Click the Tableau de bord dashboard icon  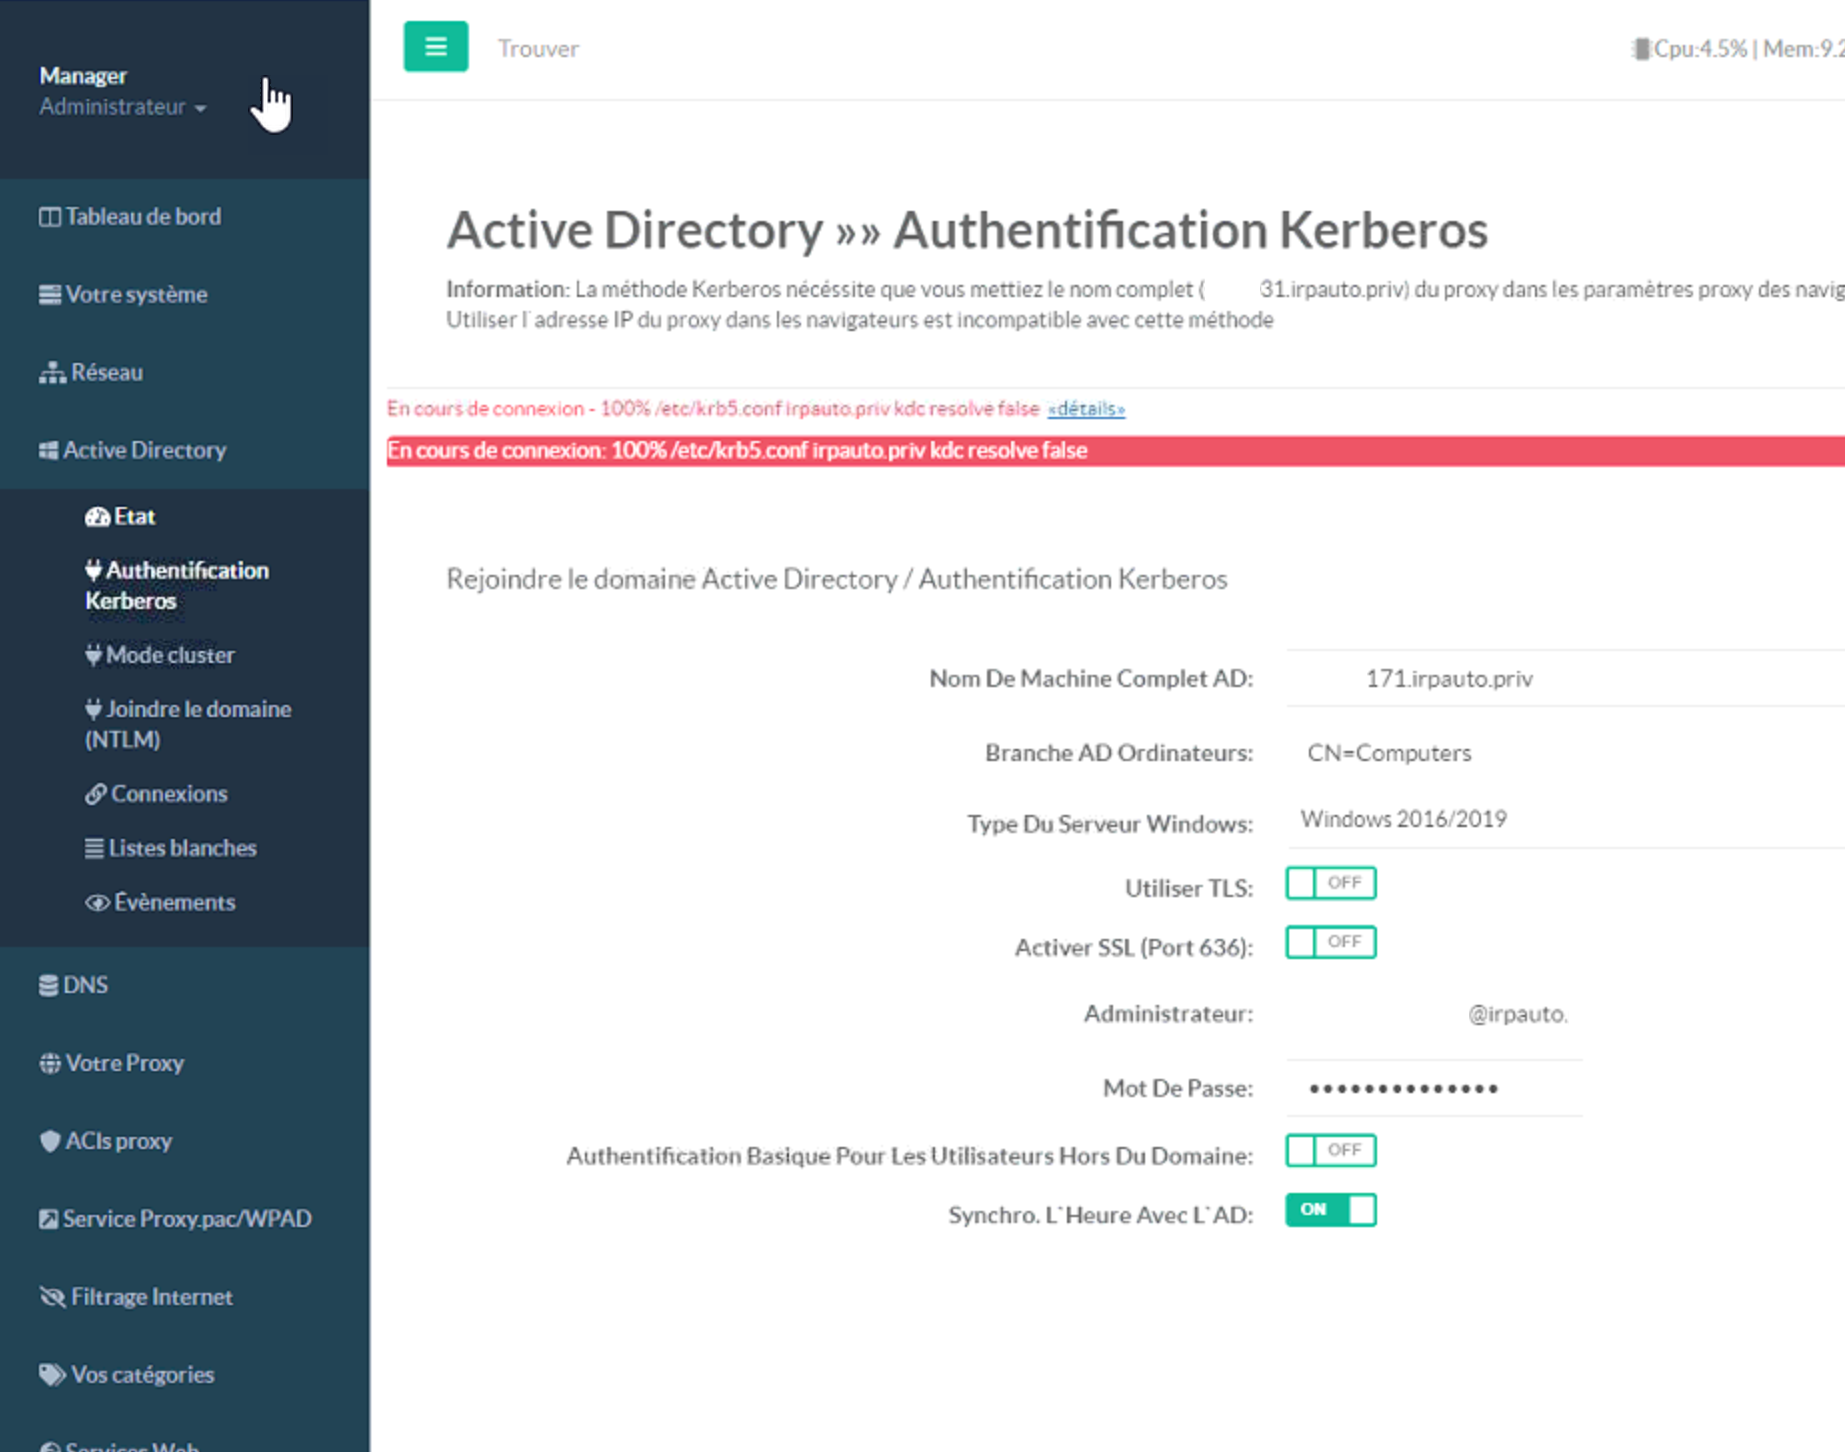49,217
